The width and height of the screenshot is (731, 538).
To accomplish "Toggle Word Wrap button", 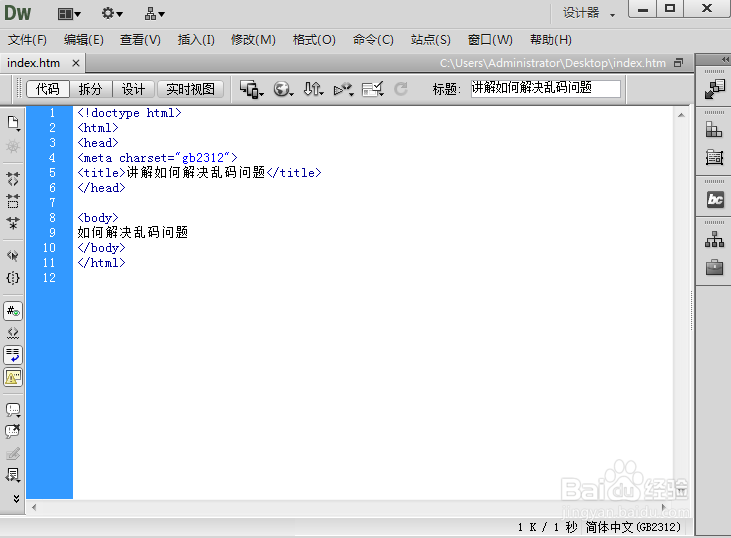I will 13,355.
